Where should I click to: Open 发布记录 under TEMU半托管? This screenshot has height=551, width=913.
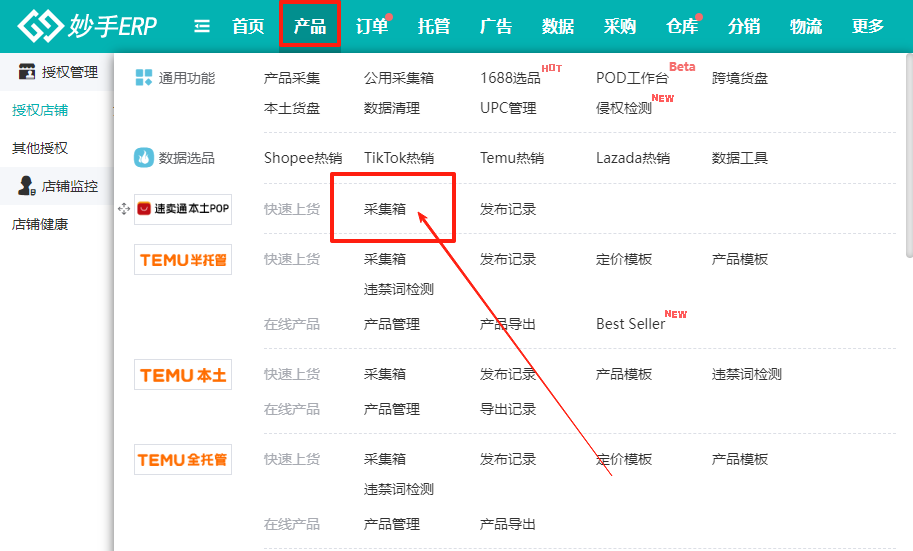508,259
